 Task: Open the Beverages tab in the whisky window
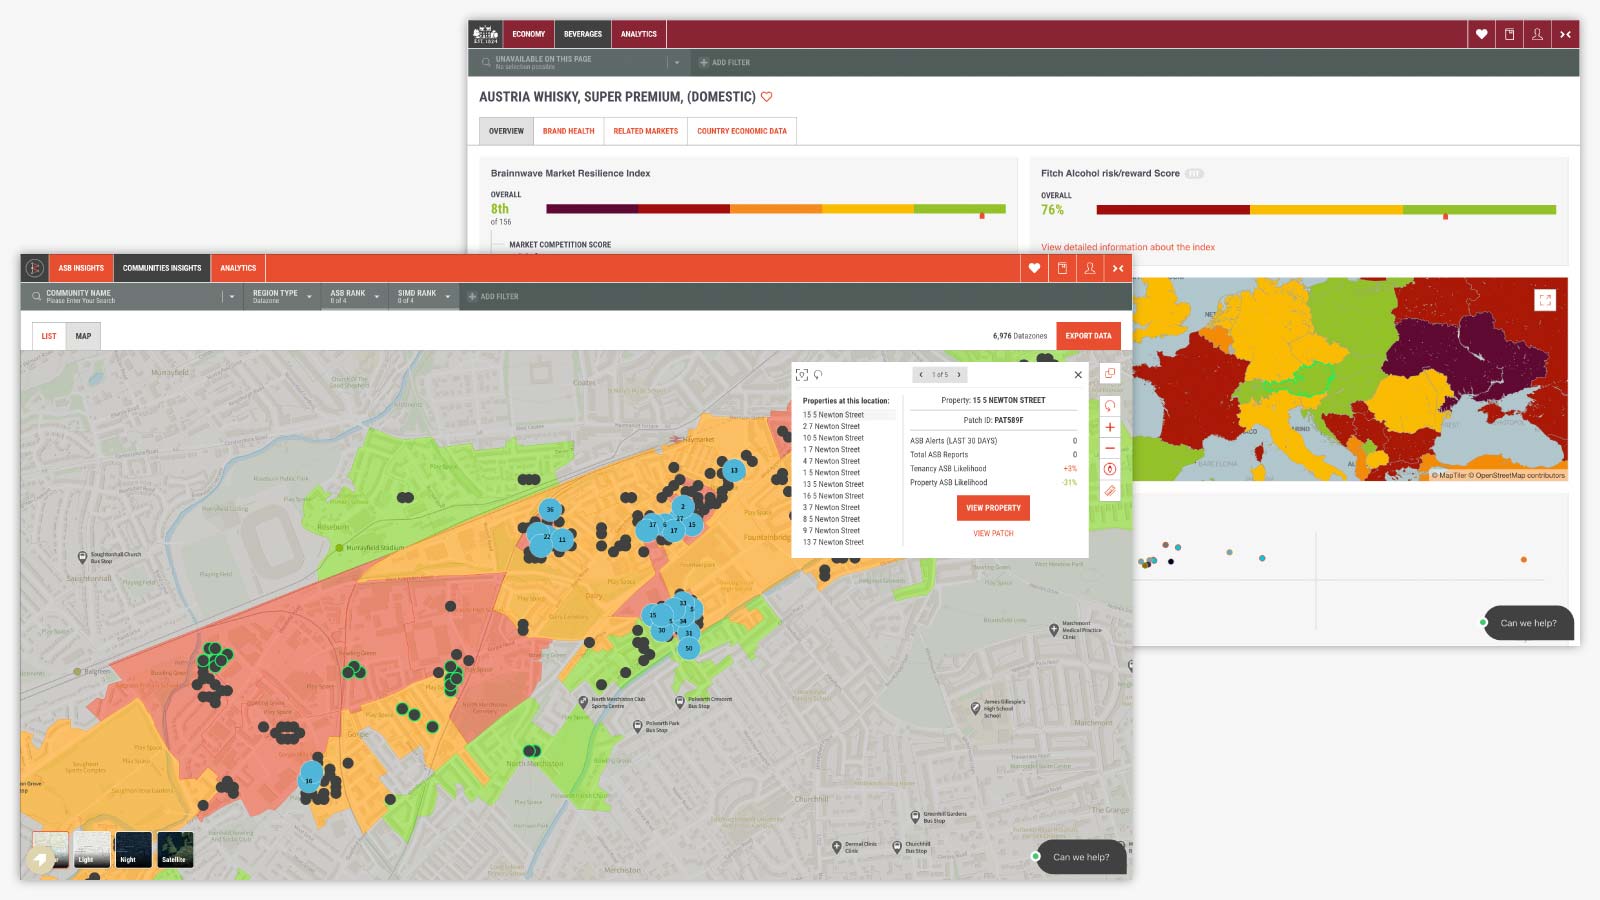pos(583,34)
